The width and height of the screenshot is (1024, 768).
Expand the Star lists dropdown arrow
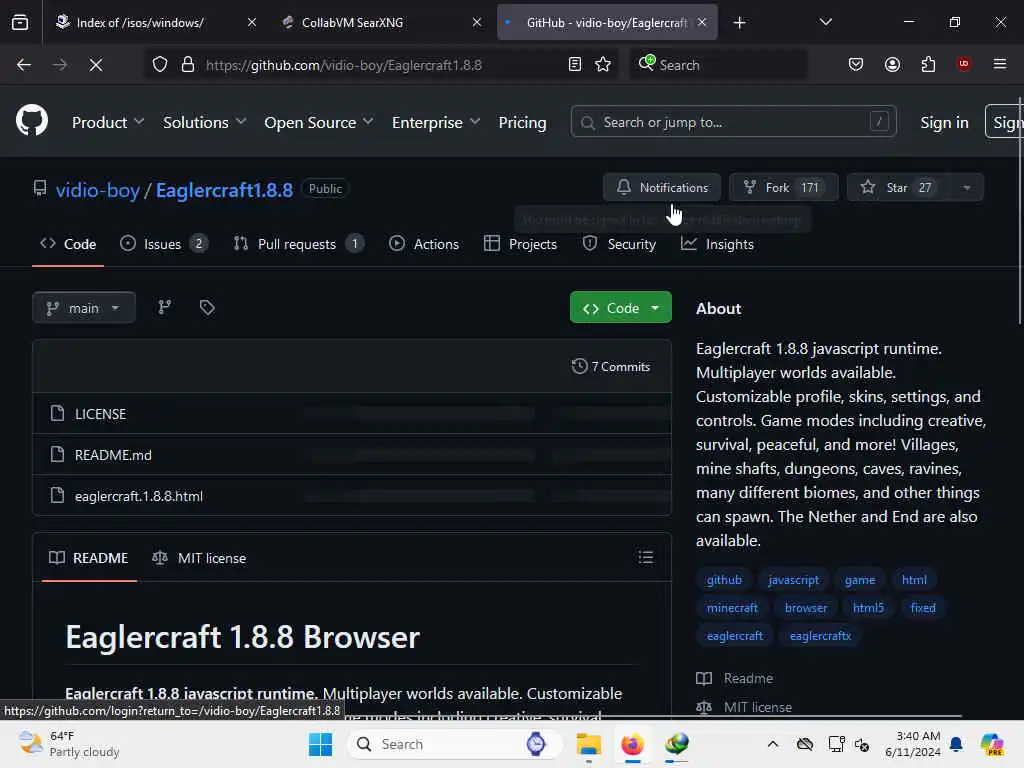pos(967,187)
